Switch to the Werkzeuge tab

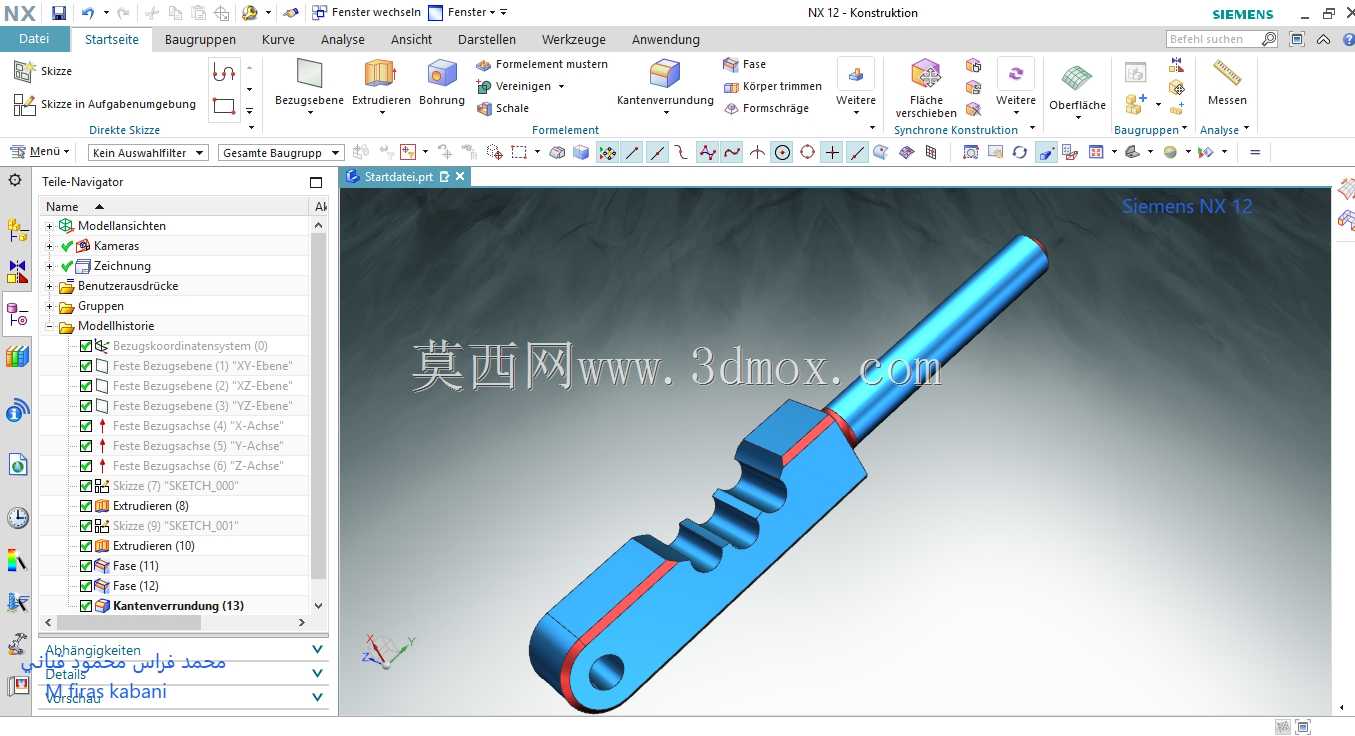[574, 40]
